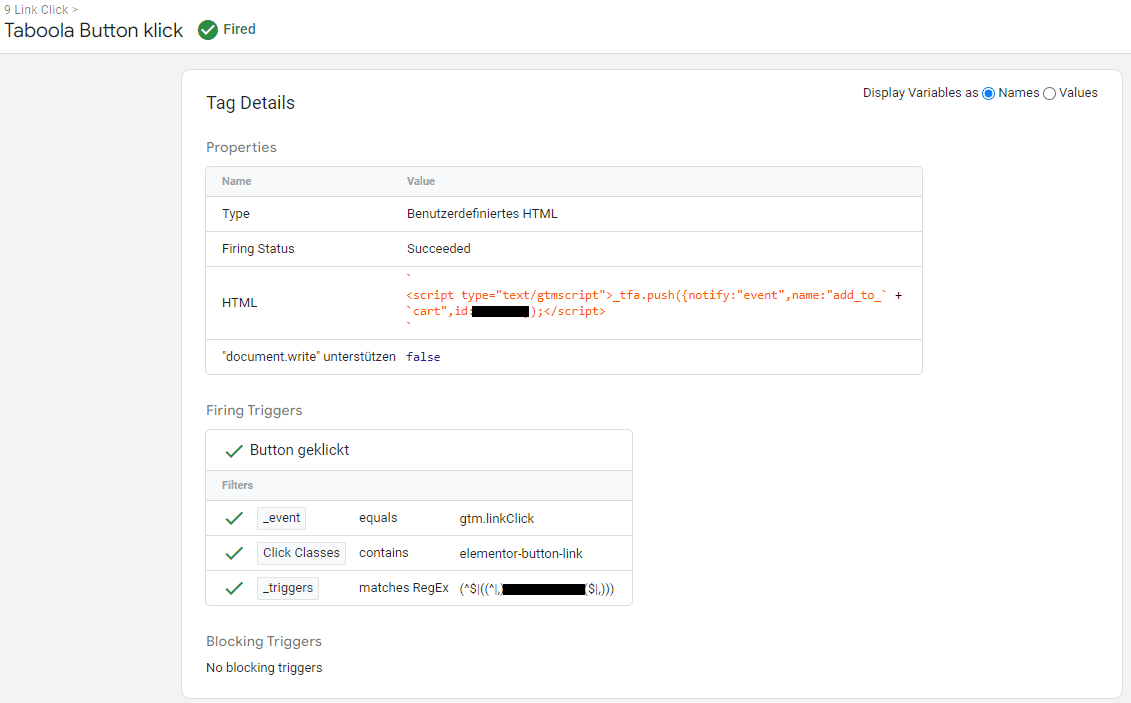Click the Tag Details heading

[250, 103]
